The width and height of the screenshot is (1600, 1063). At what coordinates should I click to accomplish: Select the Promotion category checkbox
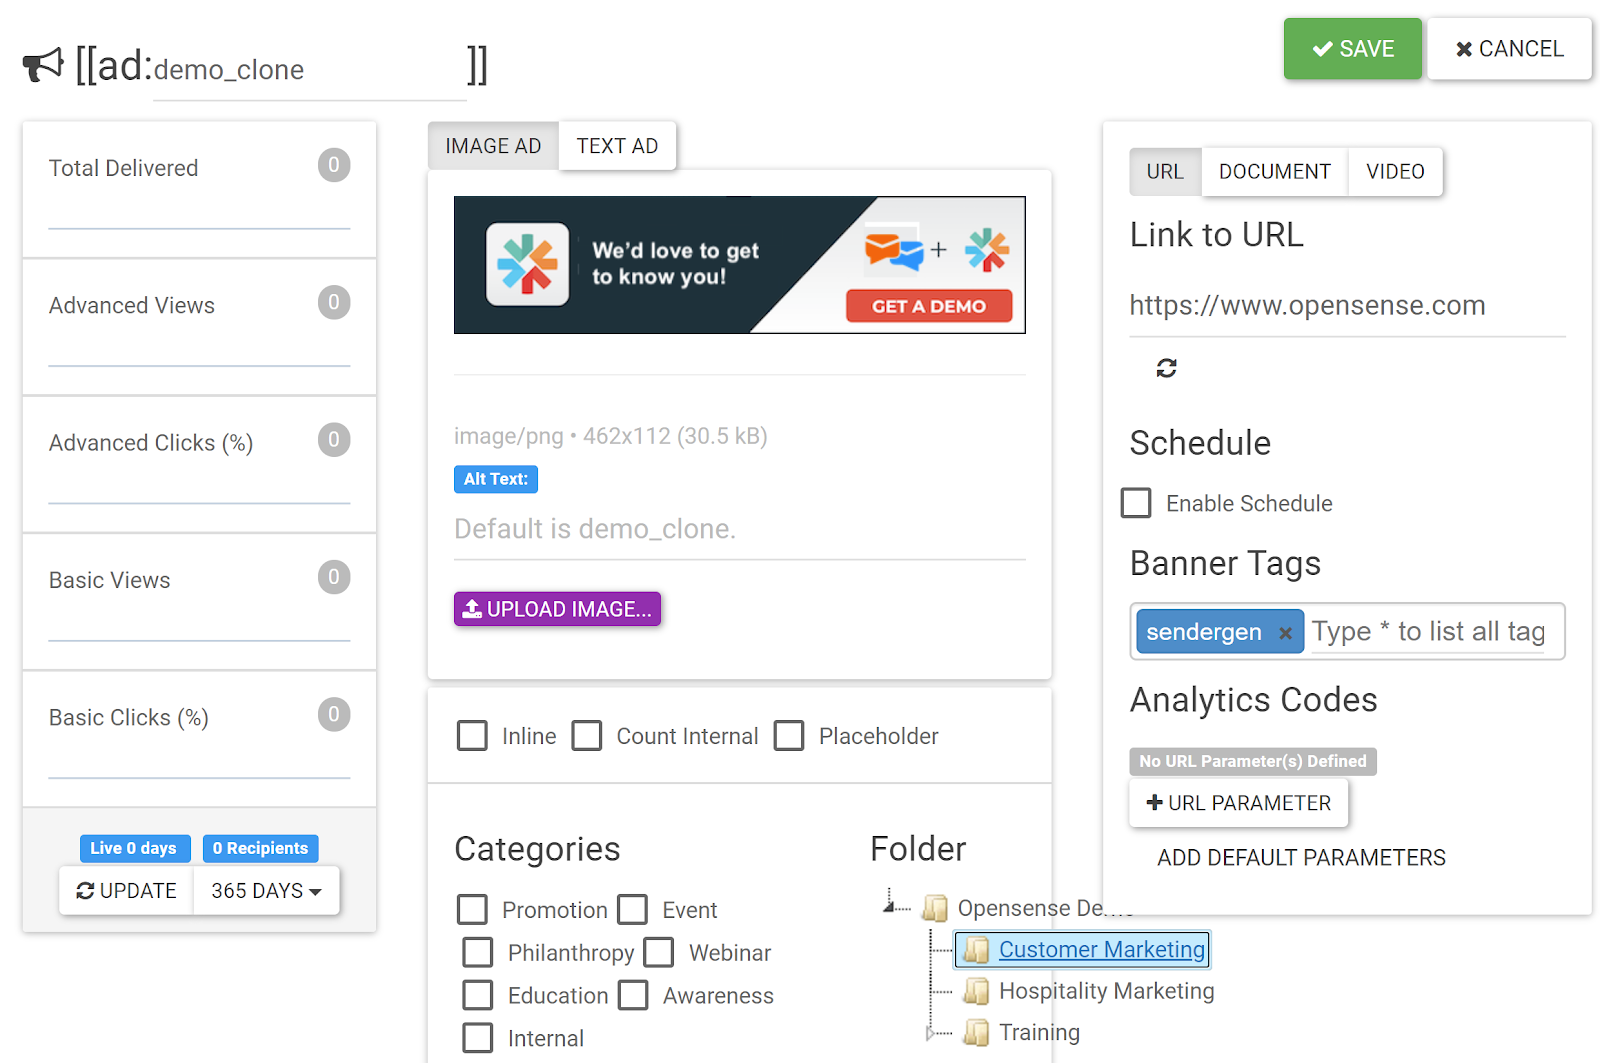coord(472,910)
